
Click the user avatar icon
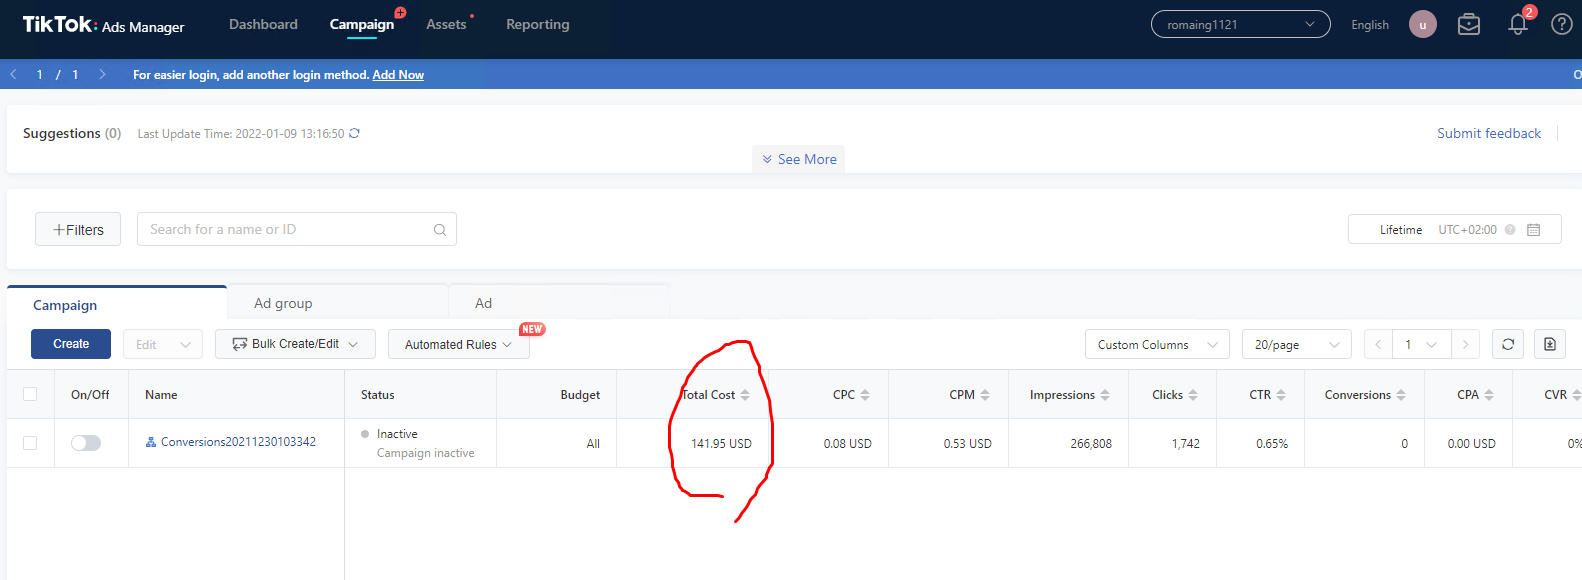coord(1423,24)
